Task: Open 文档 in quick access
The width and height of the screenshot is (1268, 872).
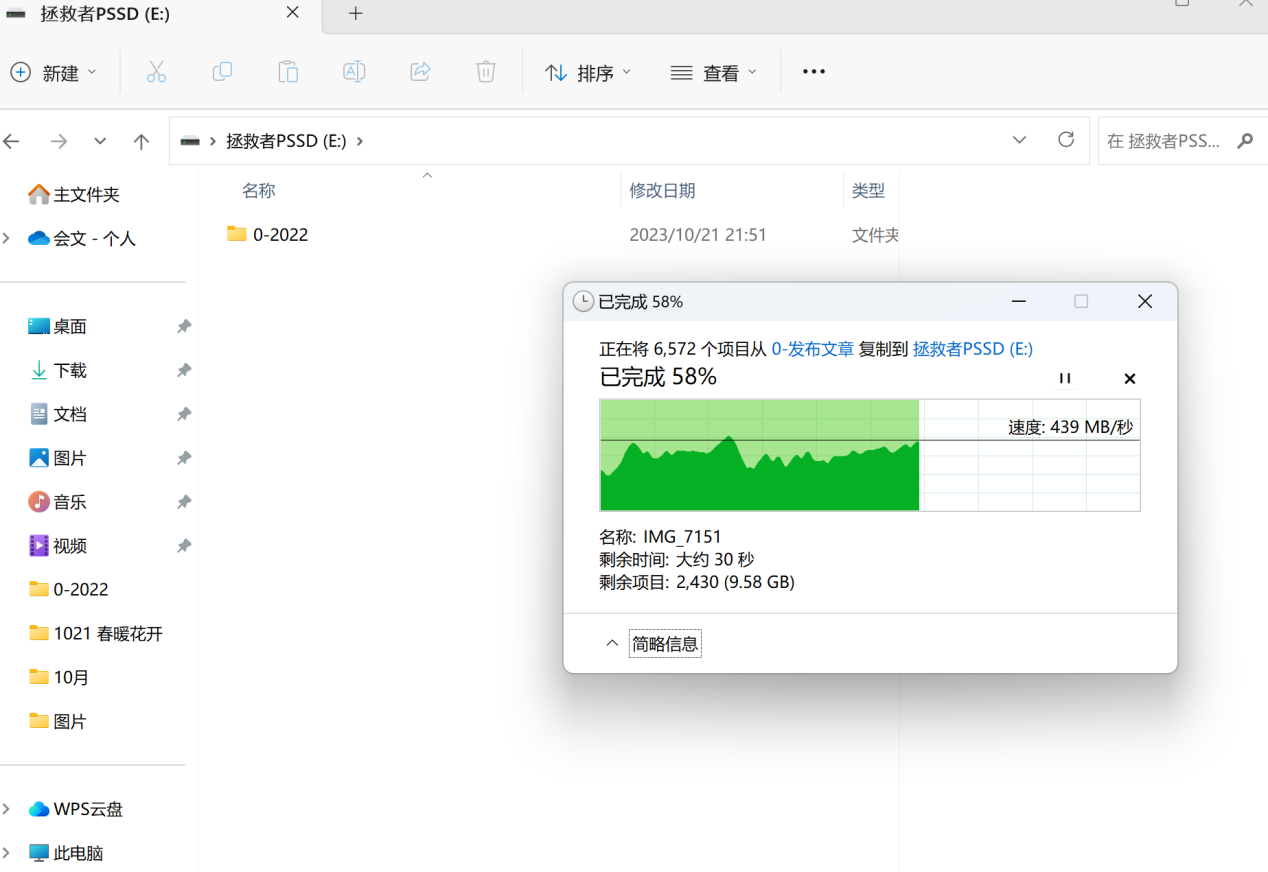Action: (x=58, y=415)
